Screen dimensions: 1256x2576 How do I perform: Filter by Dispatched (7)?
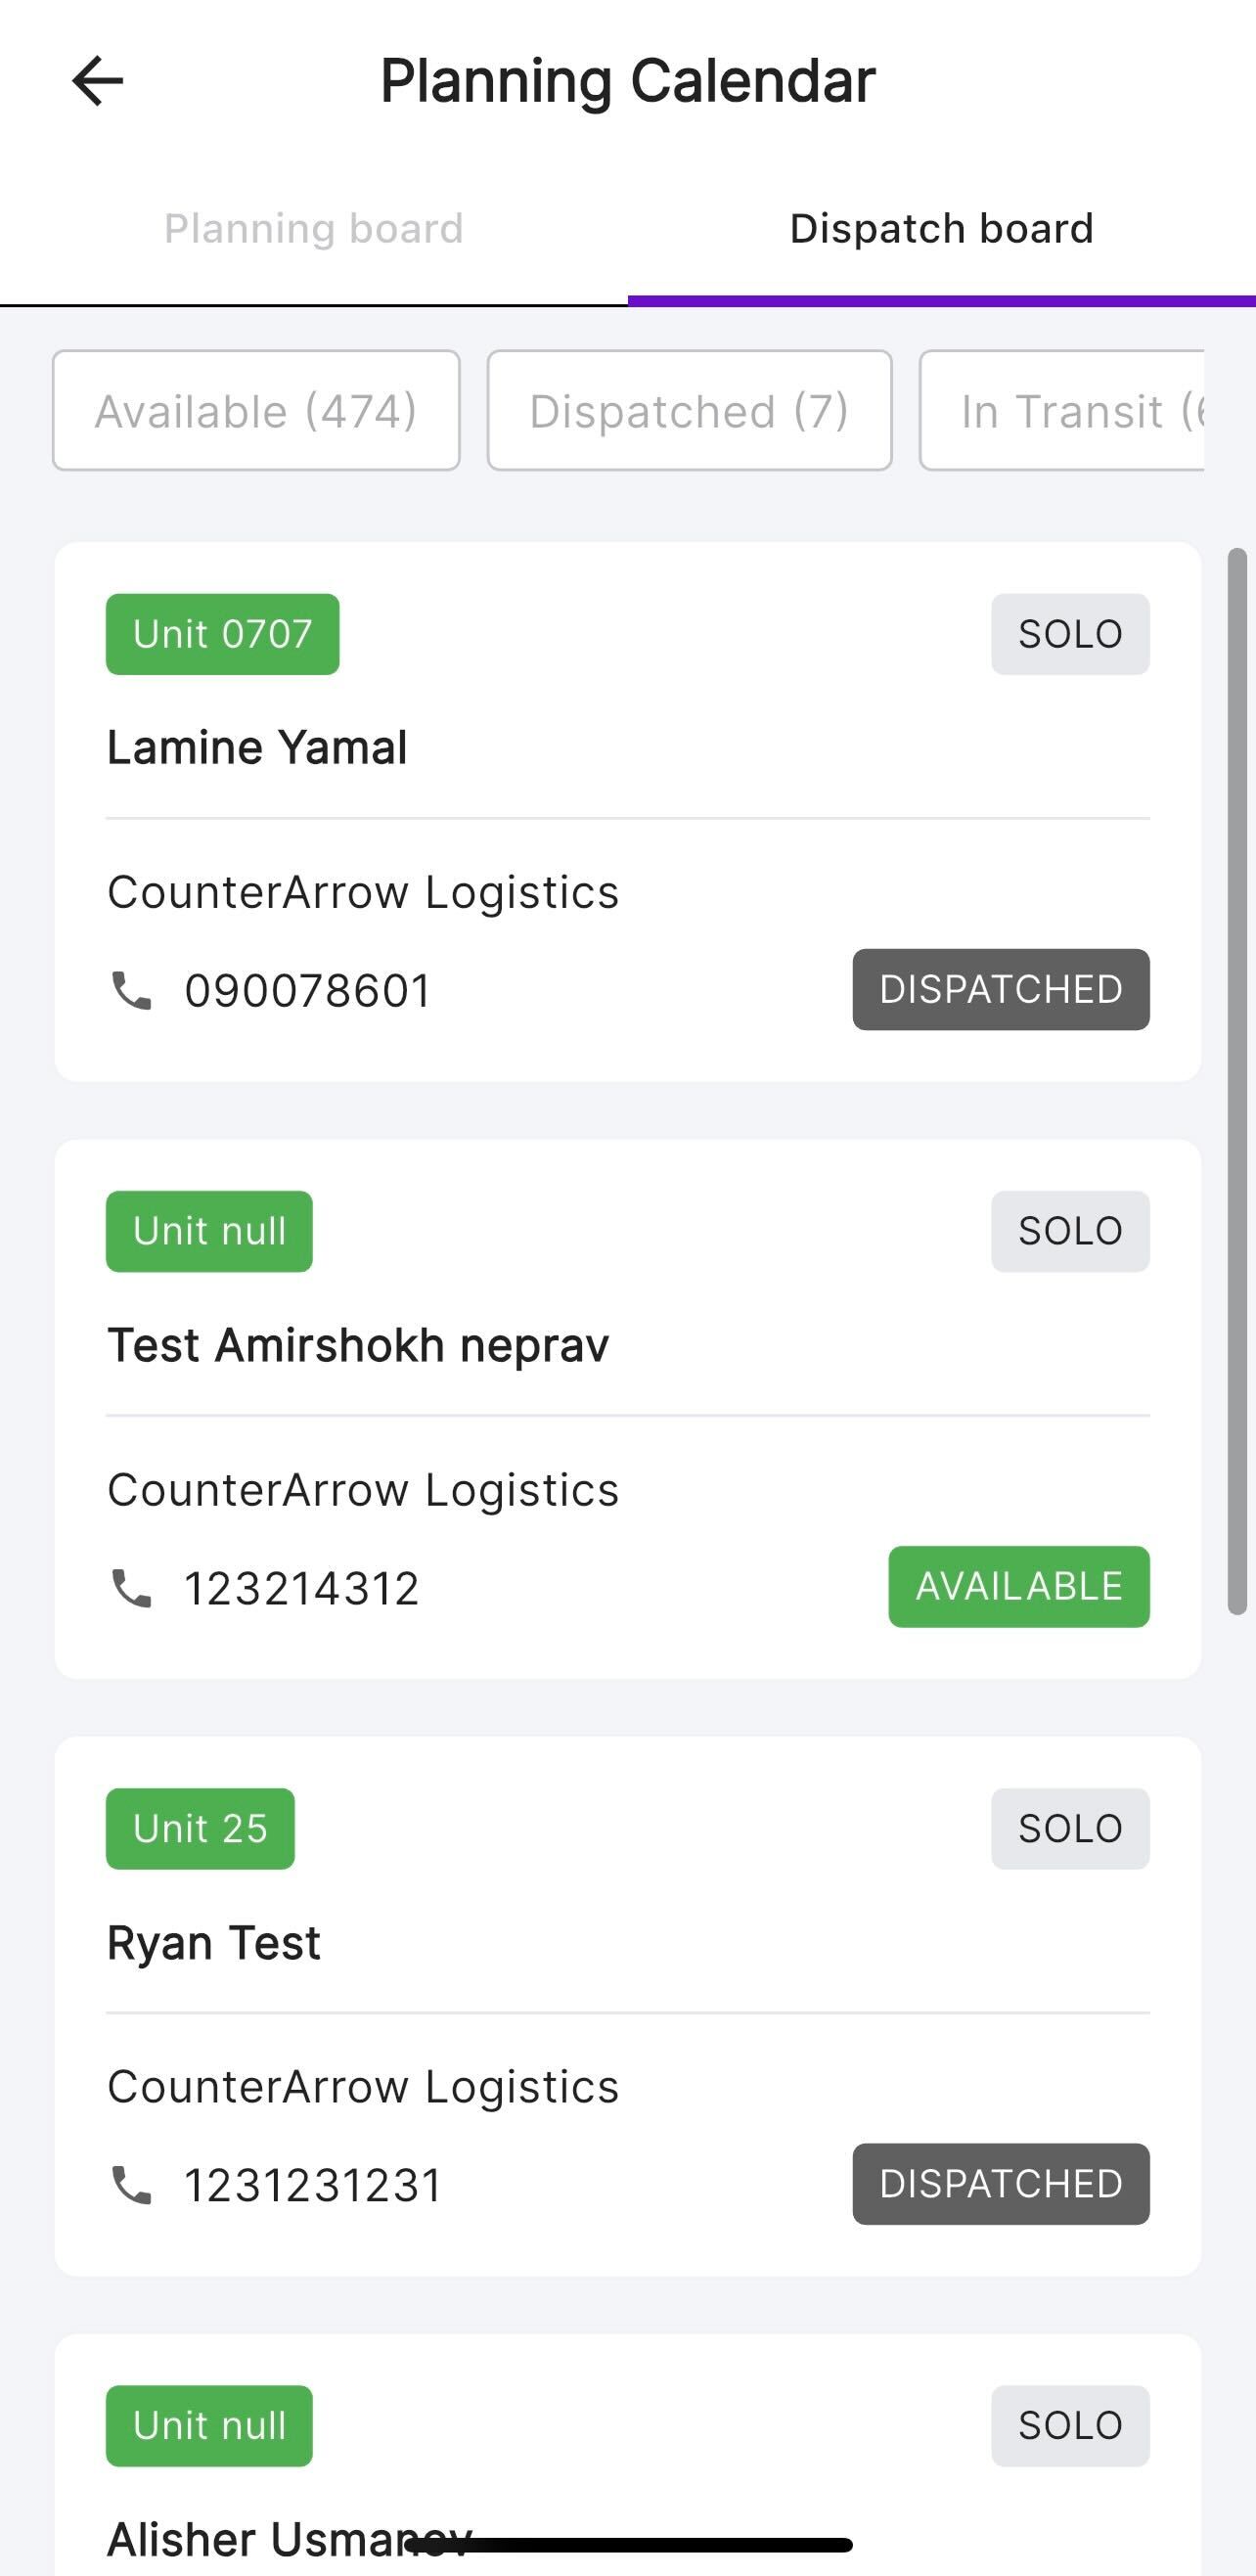(x=689, y=410)
